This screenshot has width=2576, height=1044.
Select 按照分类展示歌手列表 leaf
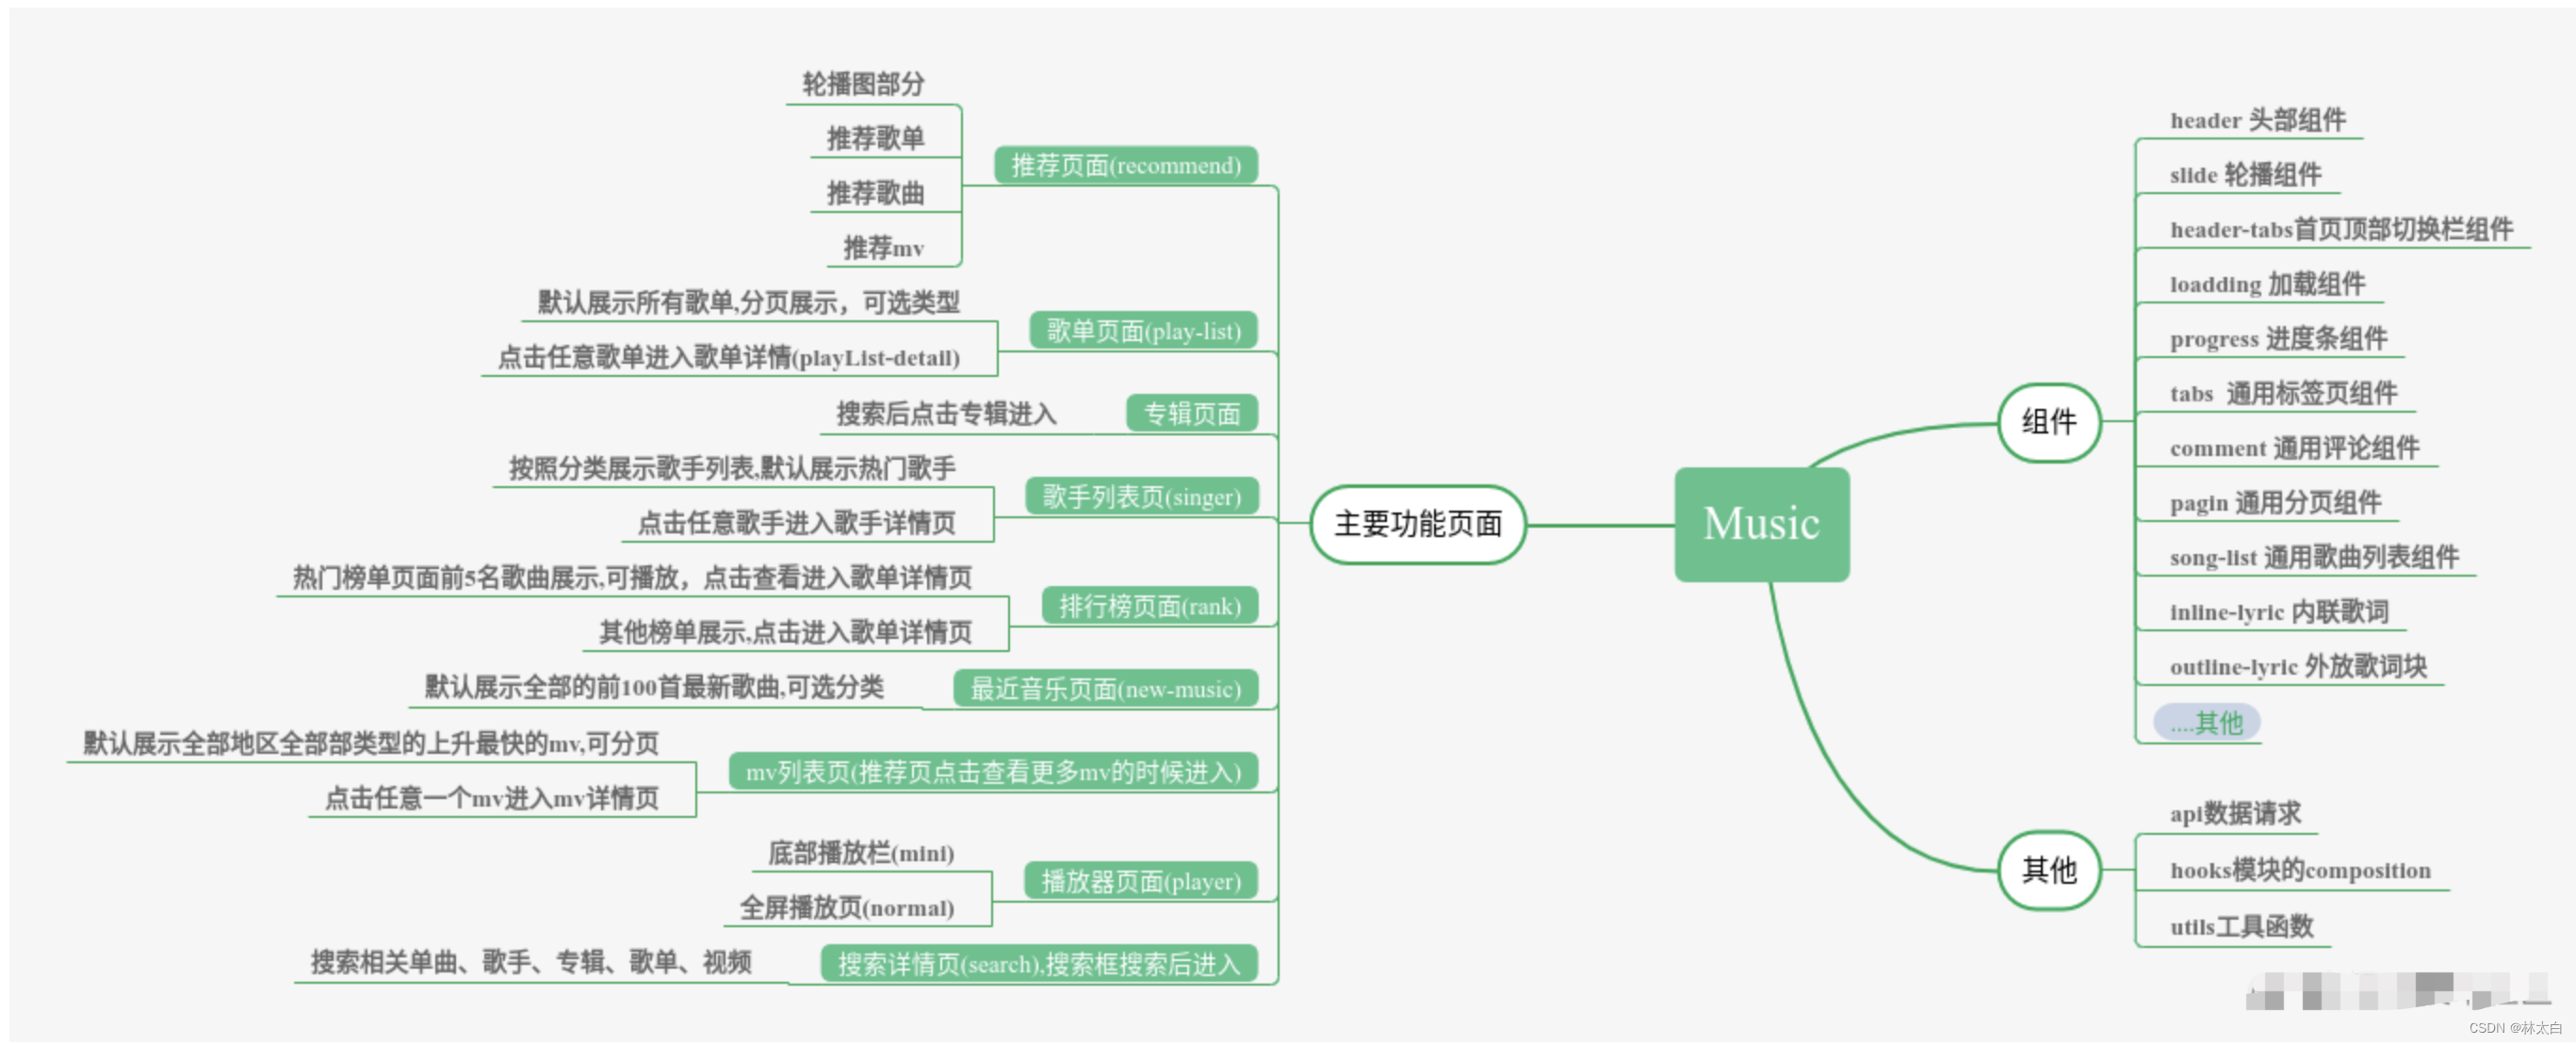732,467
